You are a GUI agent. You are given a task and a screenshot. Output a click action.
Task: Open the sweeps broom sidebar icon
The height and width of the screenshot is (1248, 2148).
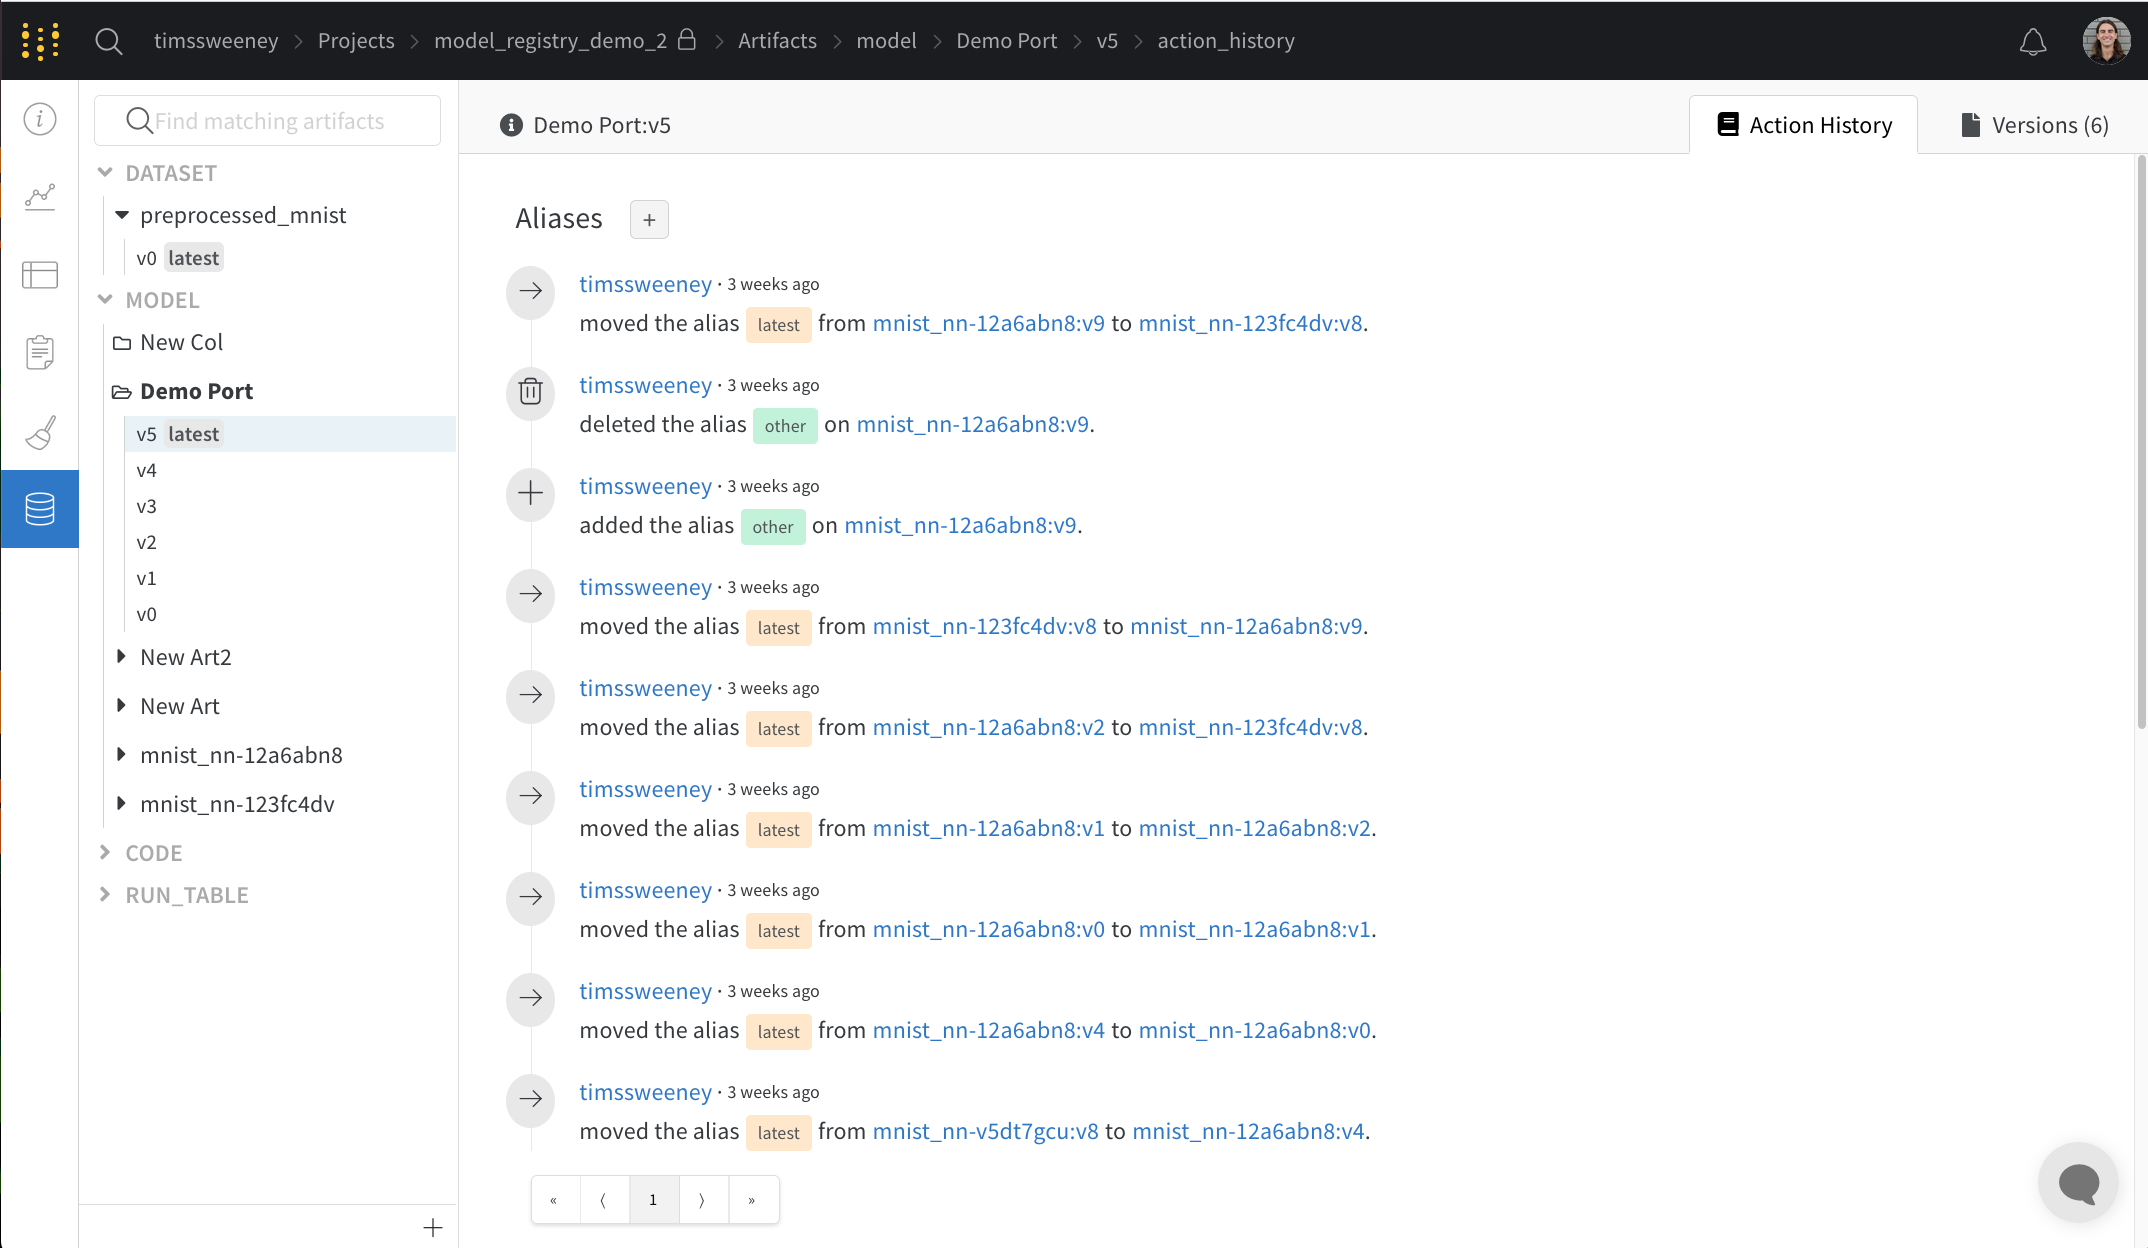(x=40, y=432)
